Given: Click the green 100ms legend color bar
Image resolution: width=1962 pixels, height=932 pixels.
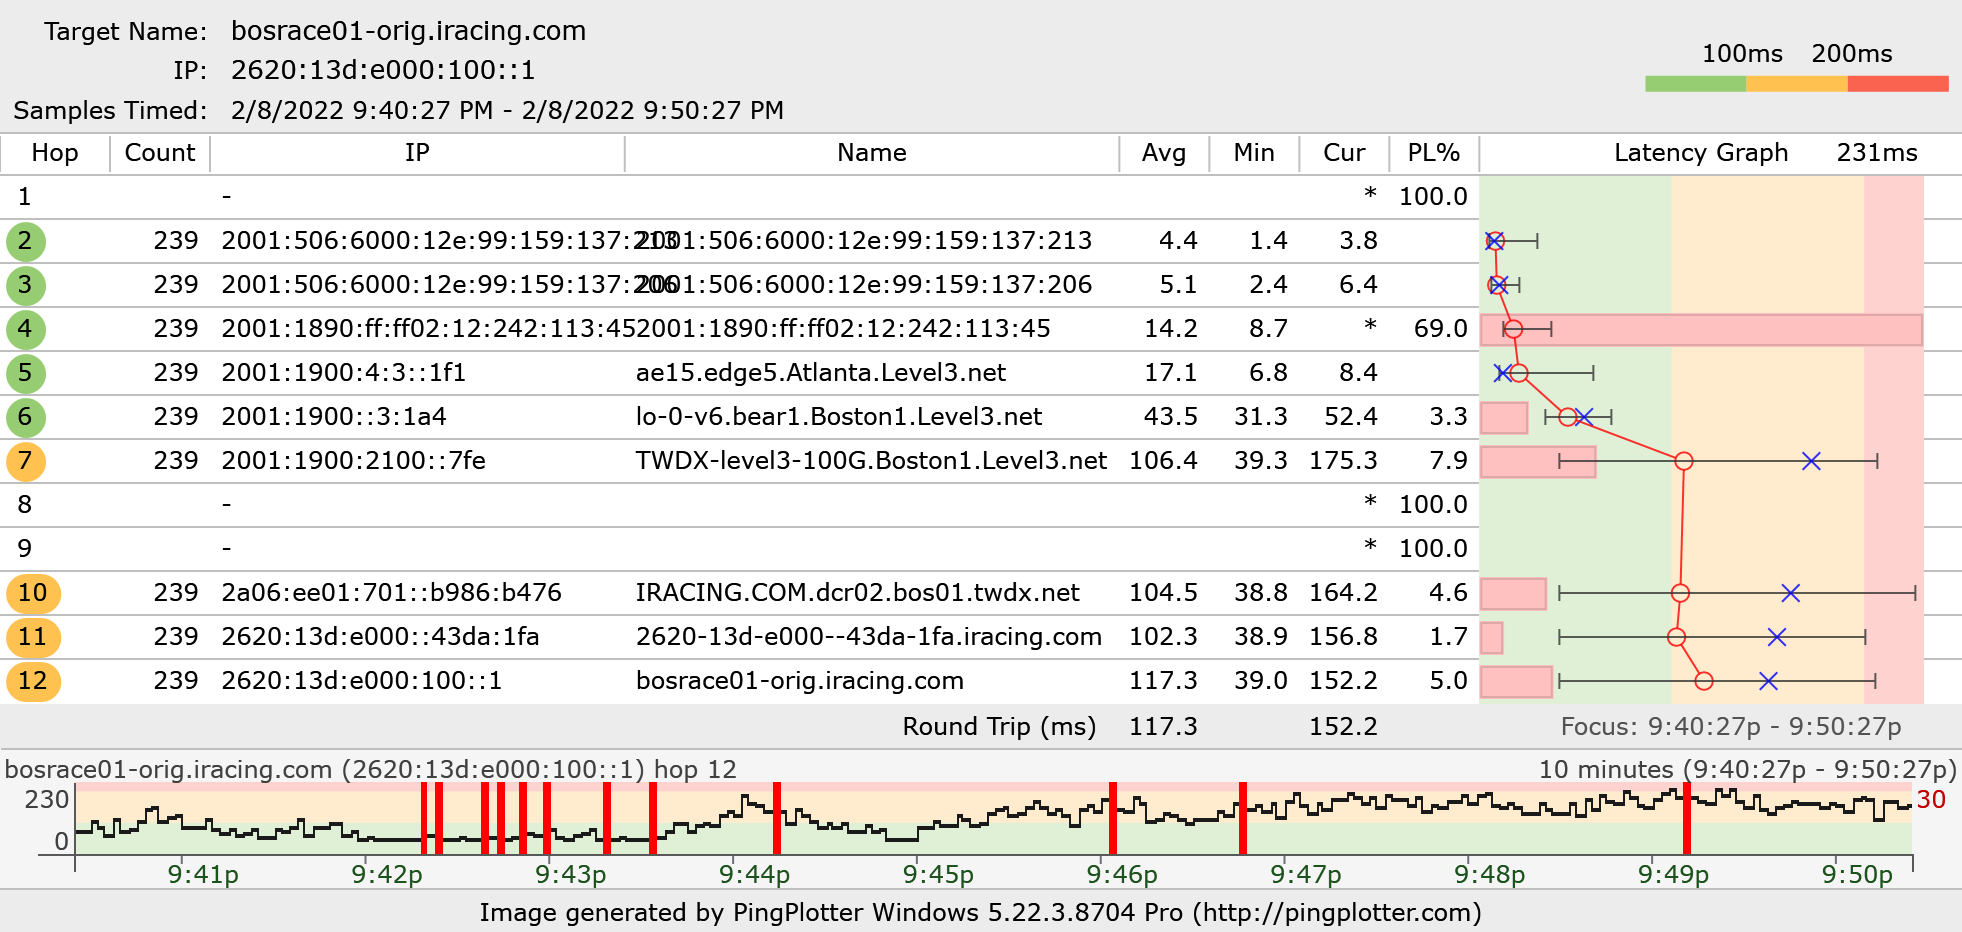Looking at the screenshot, I should click(x=1695, y=84).
